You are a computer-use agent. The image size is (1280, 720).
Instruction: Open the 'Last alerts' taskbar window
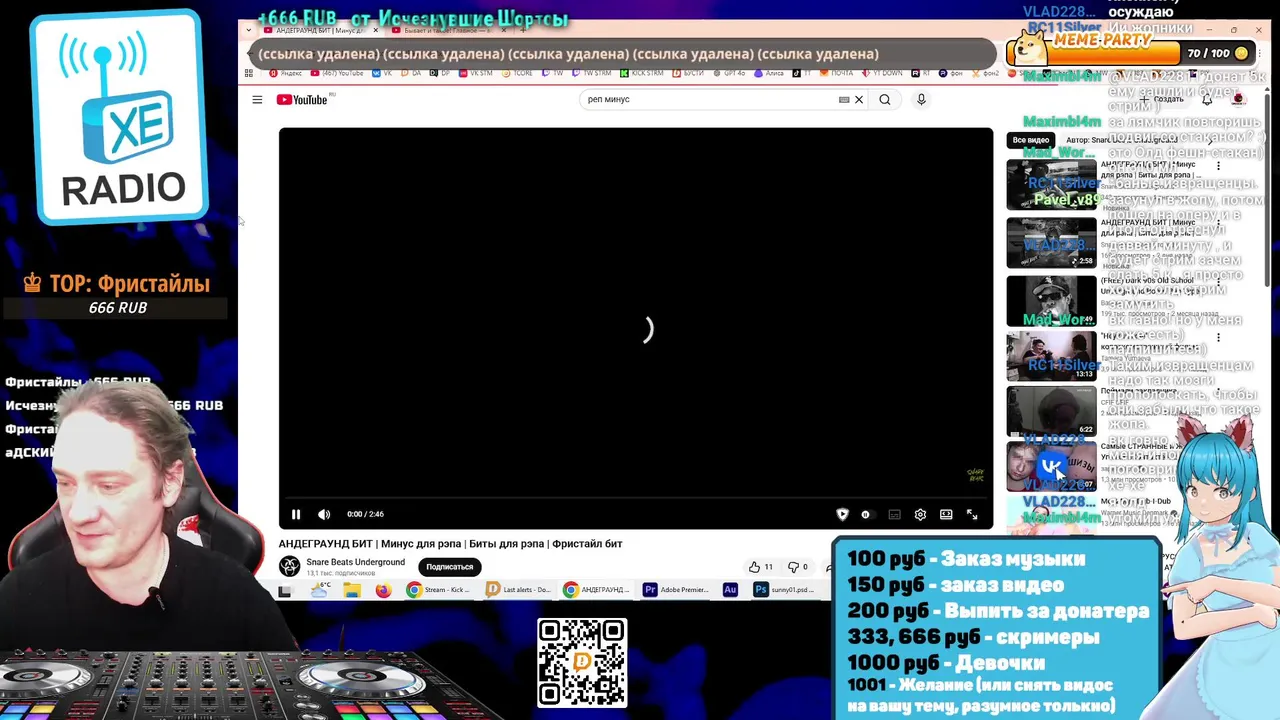point(518,590)
